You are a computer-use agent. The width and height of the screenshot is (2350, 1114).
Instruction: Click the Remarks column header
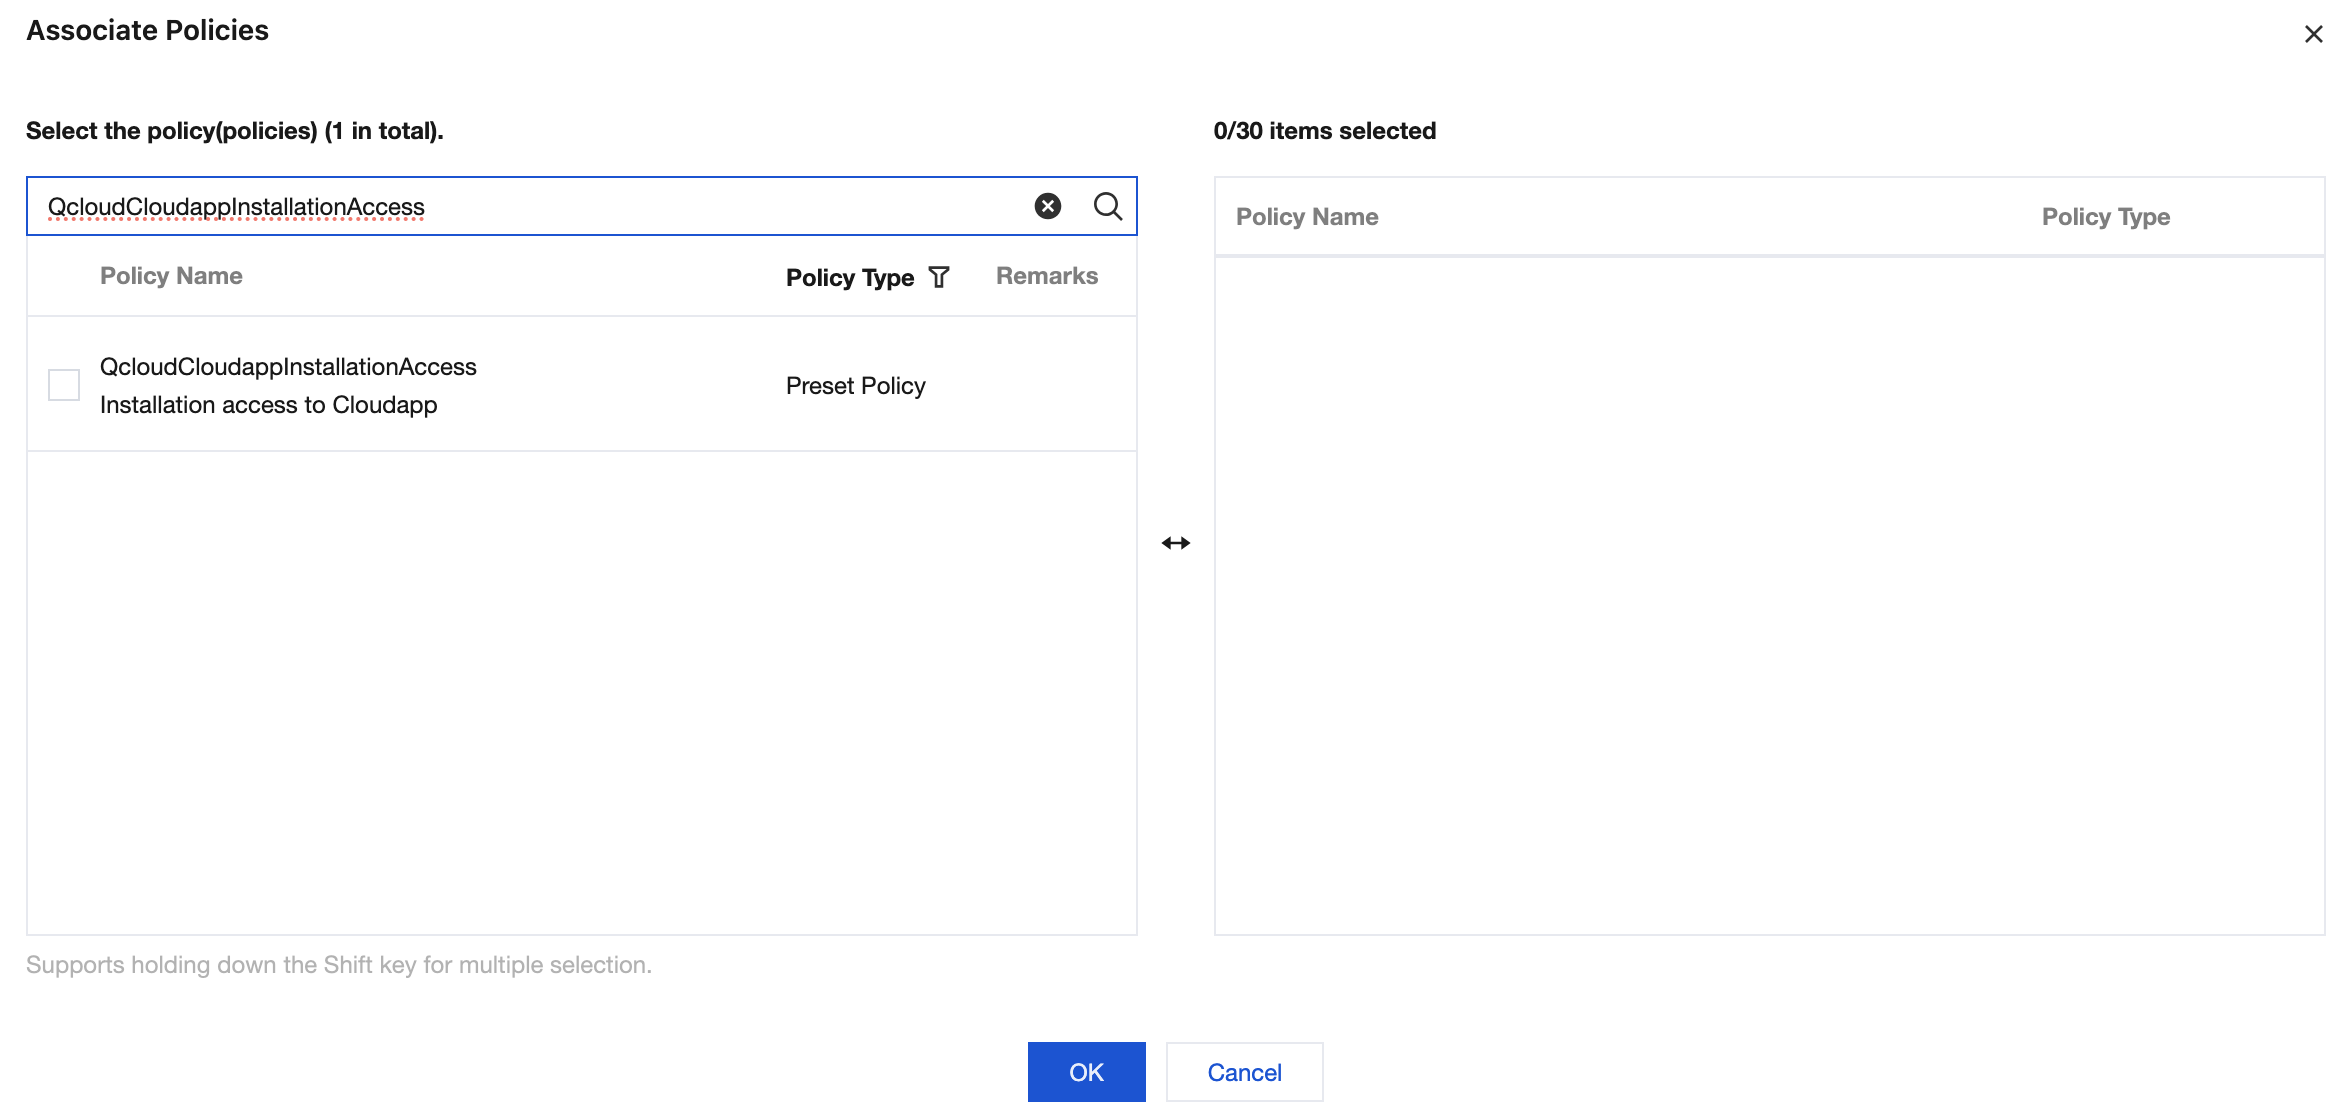click(1046, 276)
